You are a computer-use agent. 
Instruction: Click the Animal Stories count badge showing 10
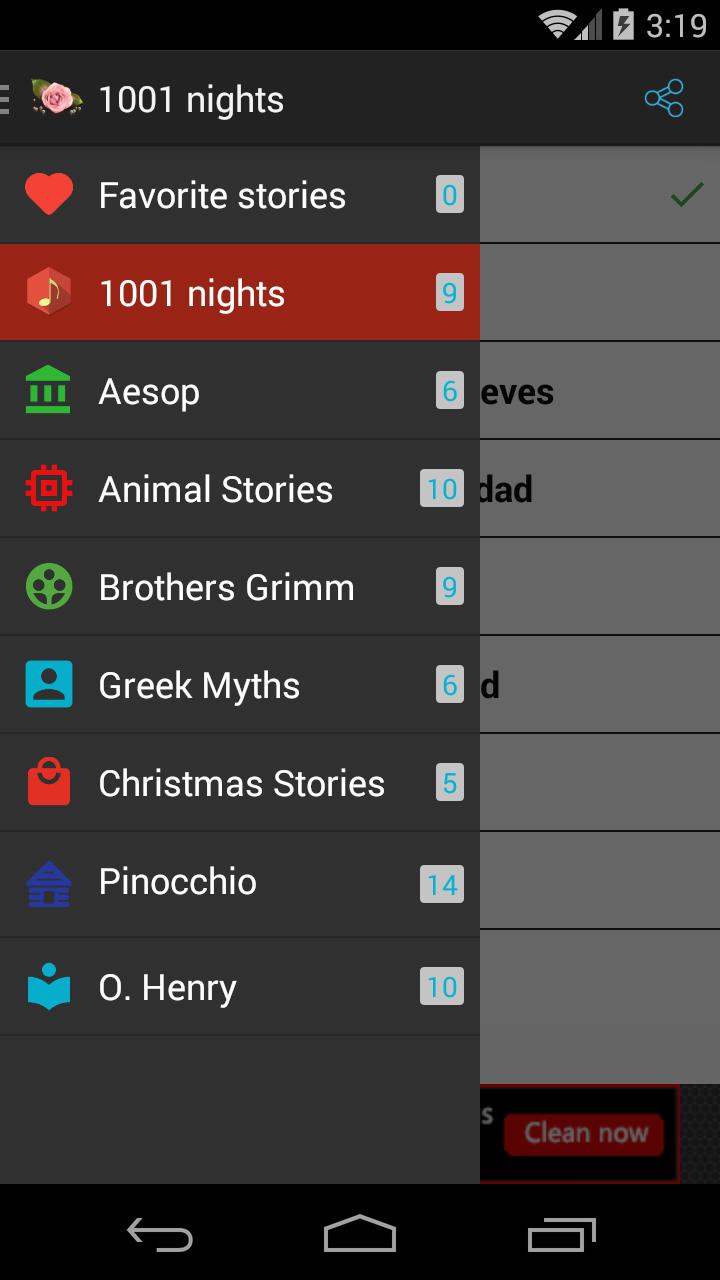[442, 489]
